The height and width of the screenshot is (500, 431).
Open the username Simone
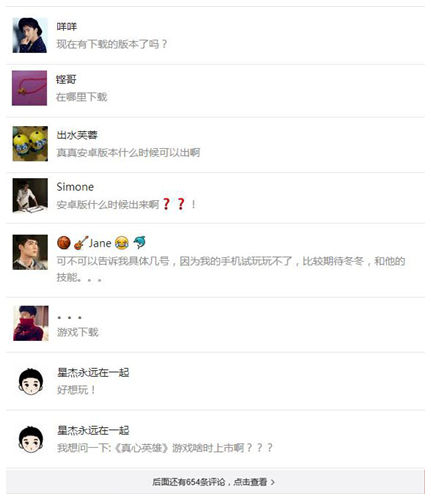pyautogui.click(x=75, y=187)
